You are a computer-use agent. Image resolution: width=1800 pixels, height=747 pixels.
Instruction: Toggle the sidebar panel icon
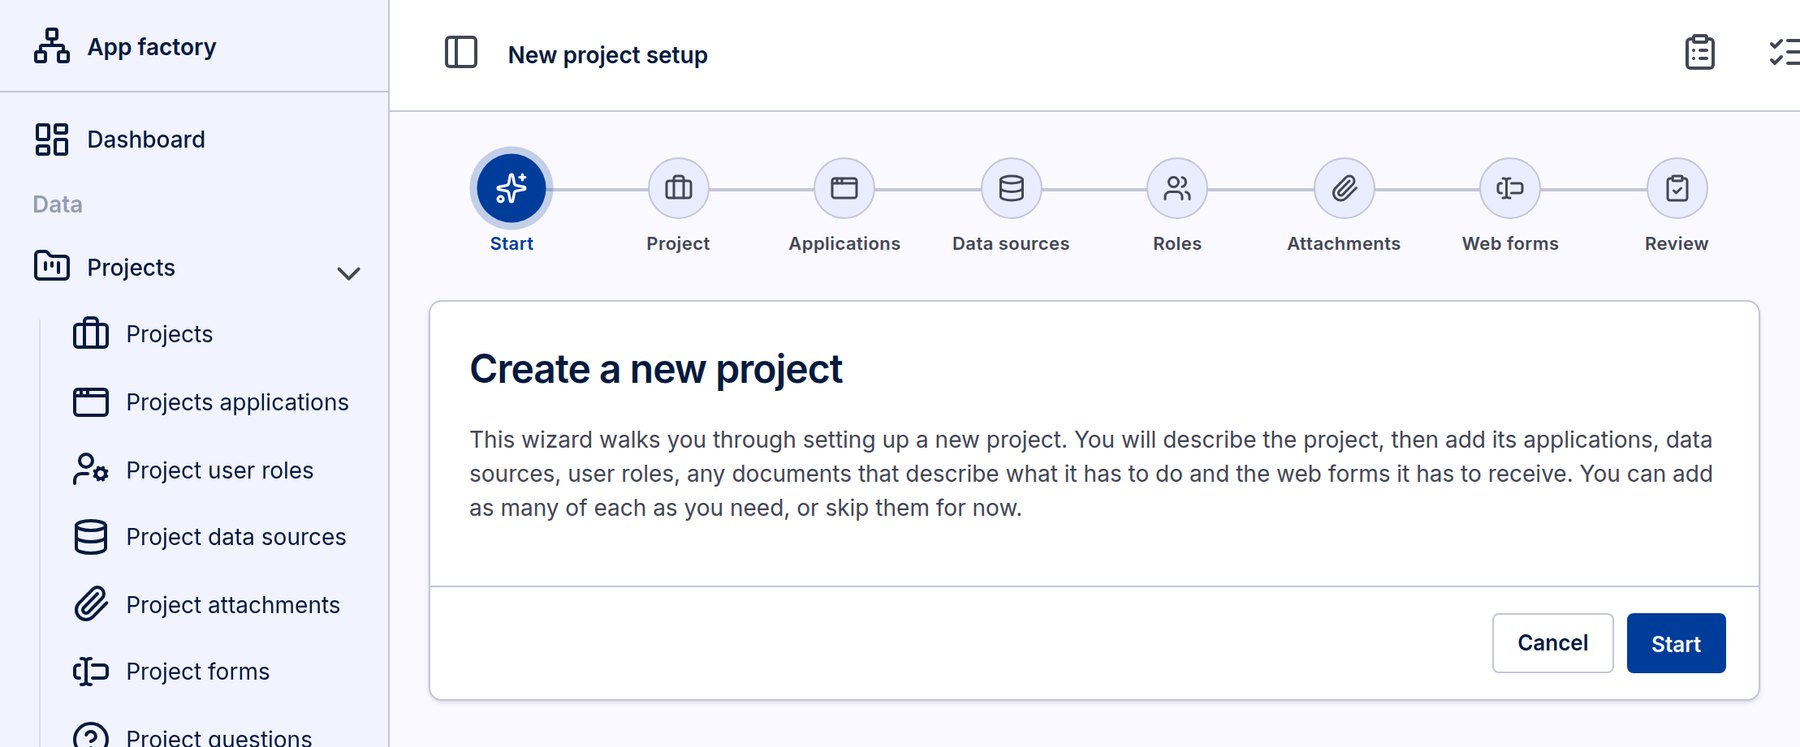pos(461,52)
